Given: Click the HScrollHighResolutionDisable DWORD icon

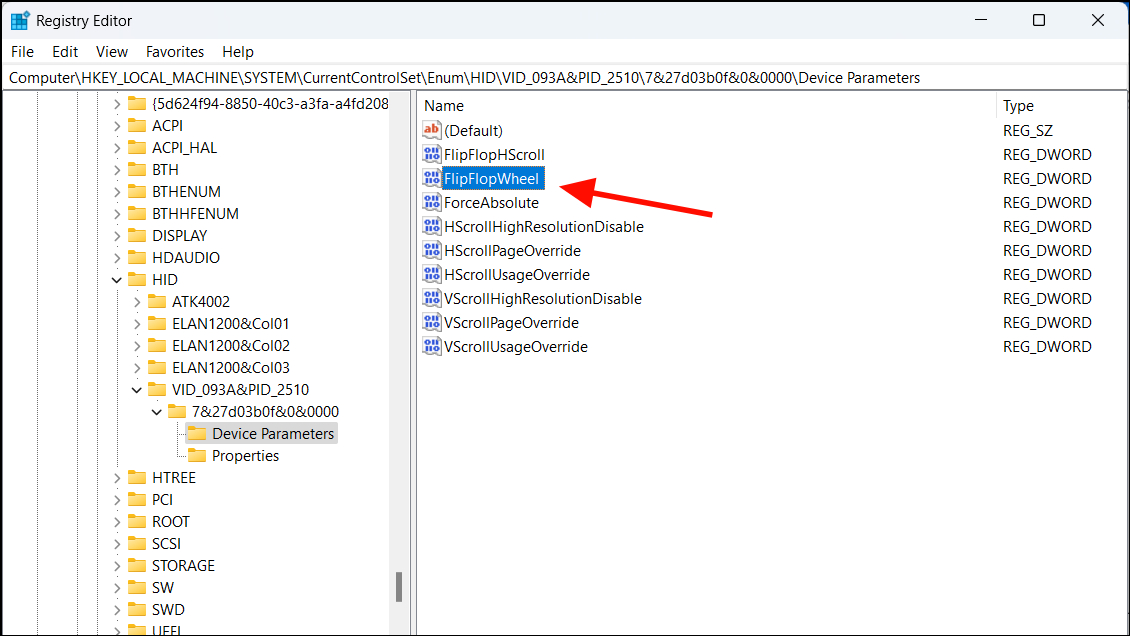Looking at the screenshot, I should tap(431, 226).
